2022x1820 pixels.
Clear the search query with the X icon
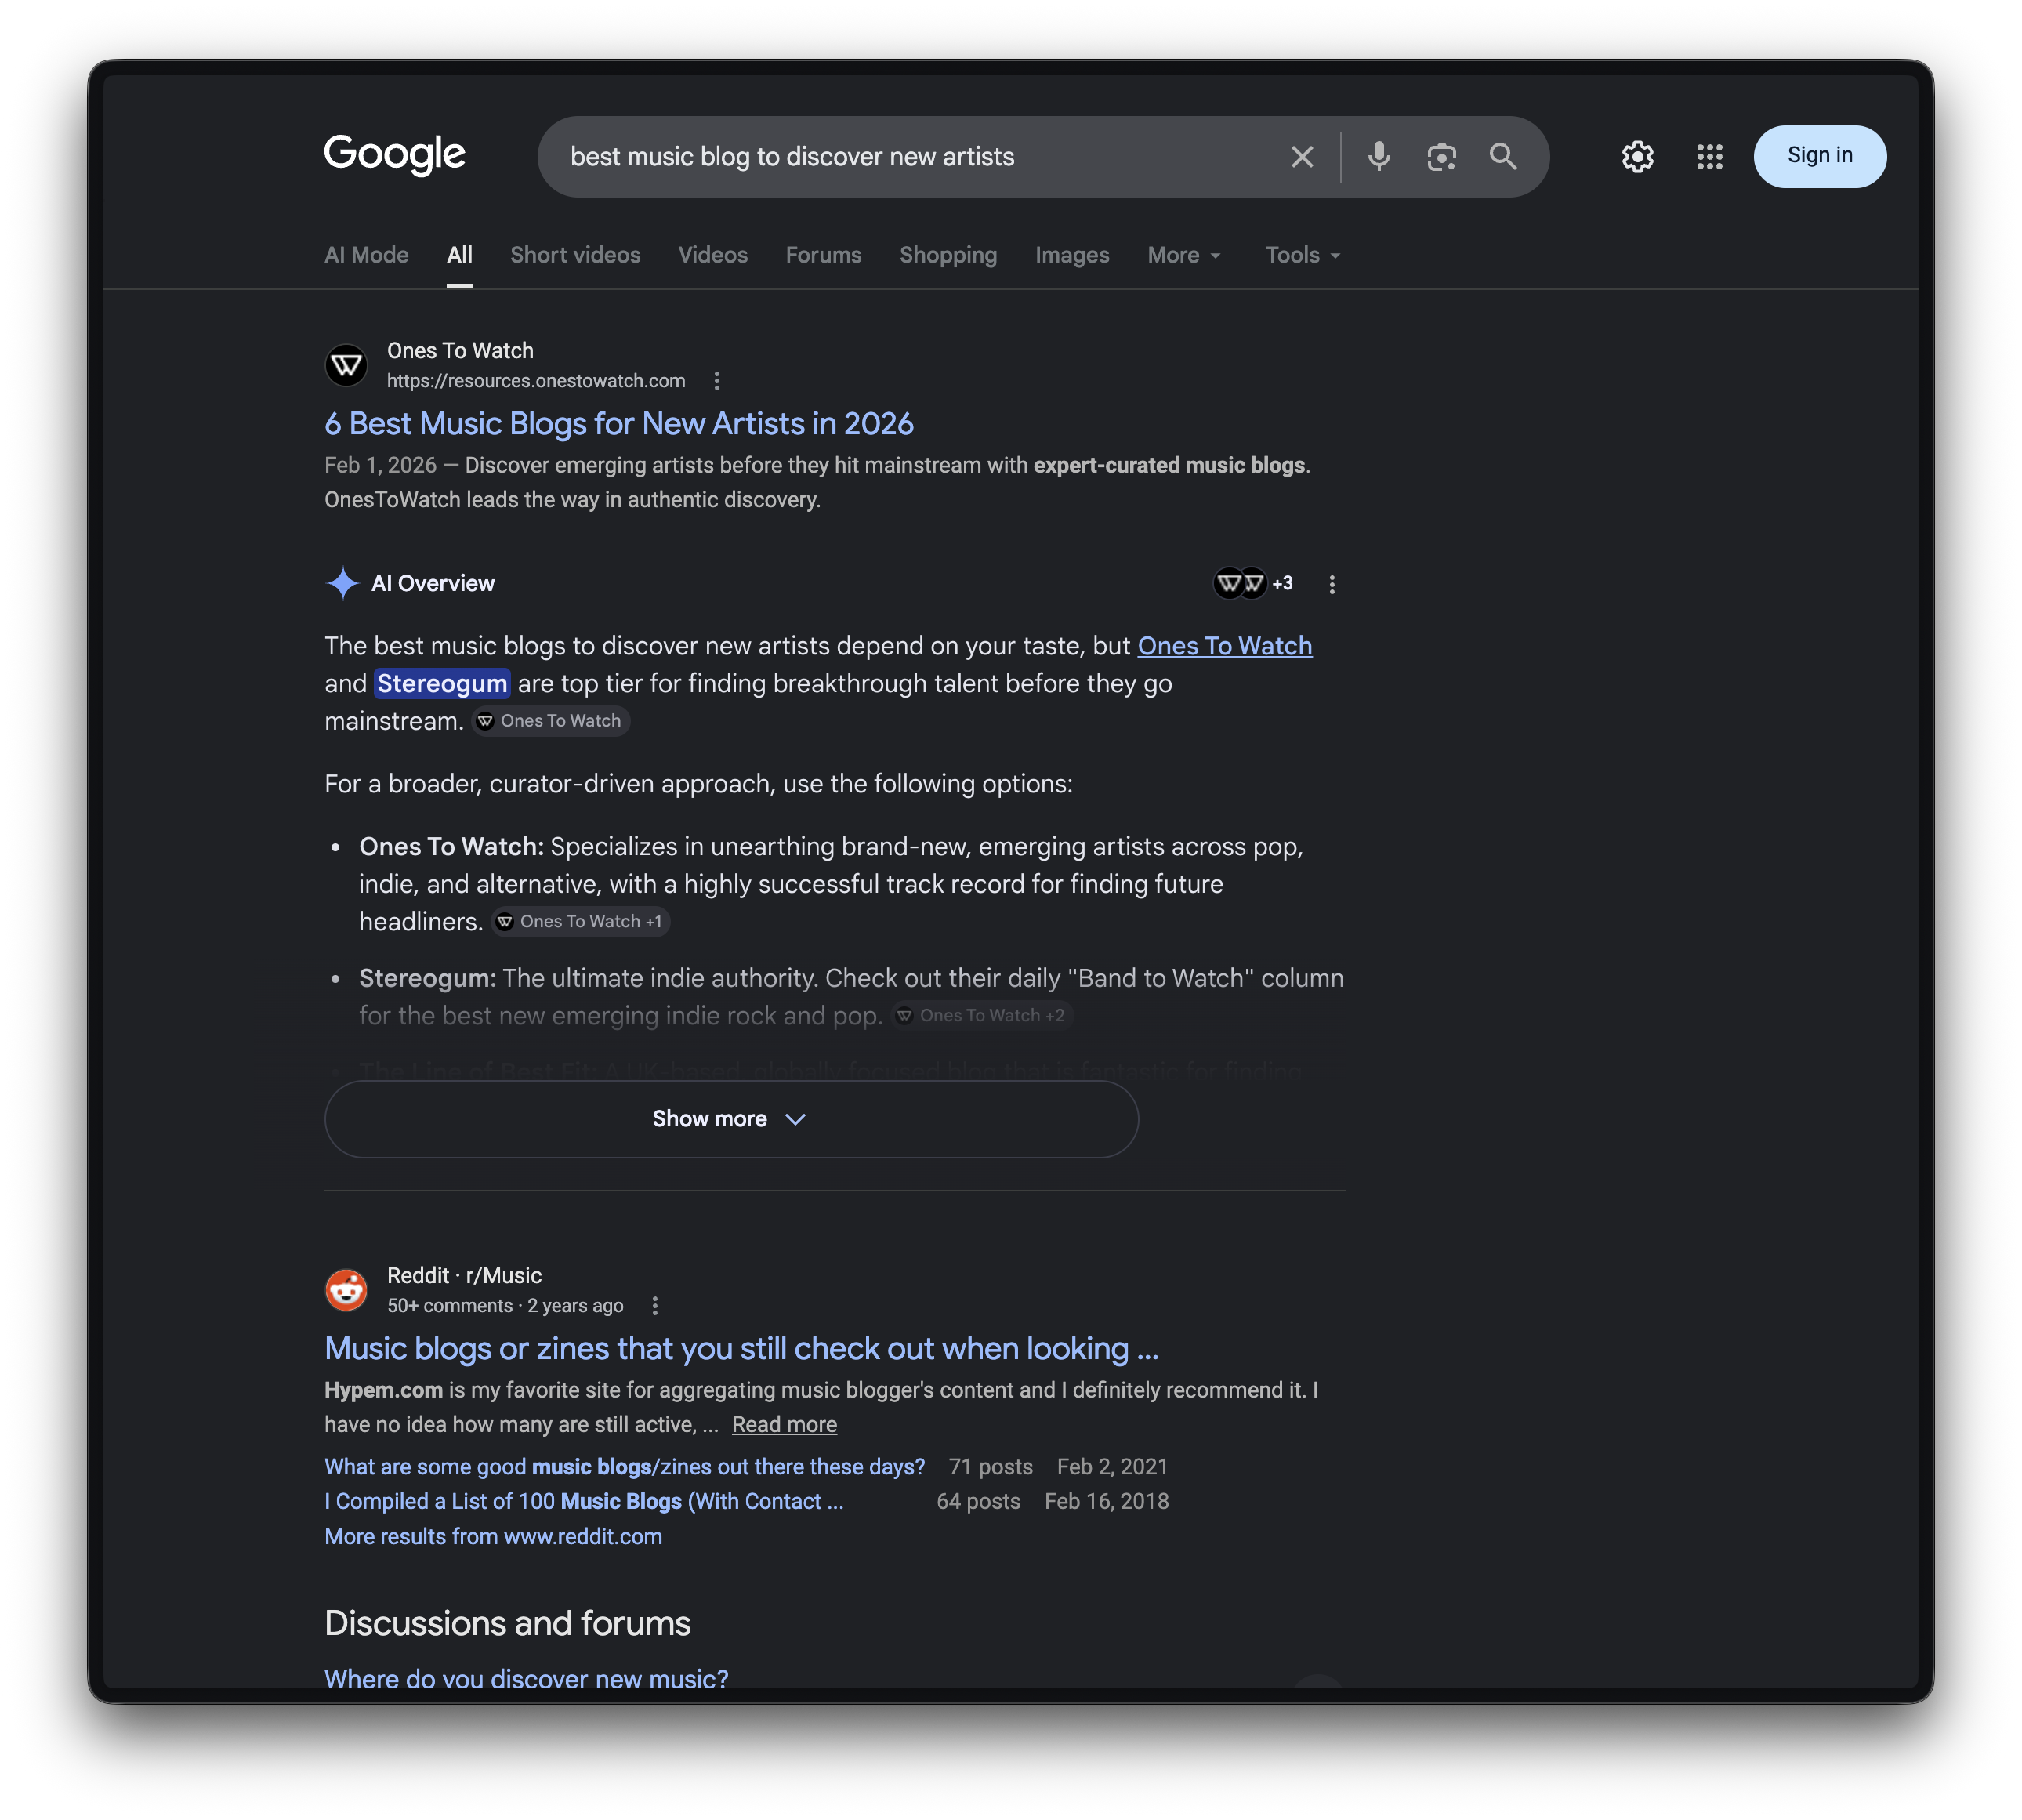tap(1301, 157)
